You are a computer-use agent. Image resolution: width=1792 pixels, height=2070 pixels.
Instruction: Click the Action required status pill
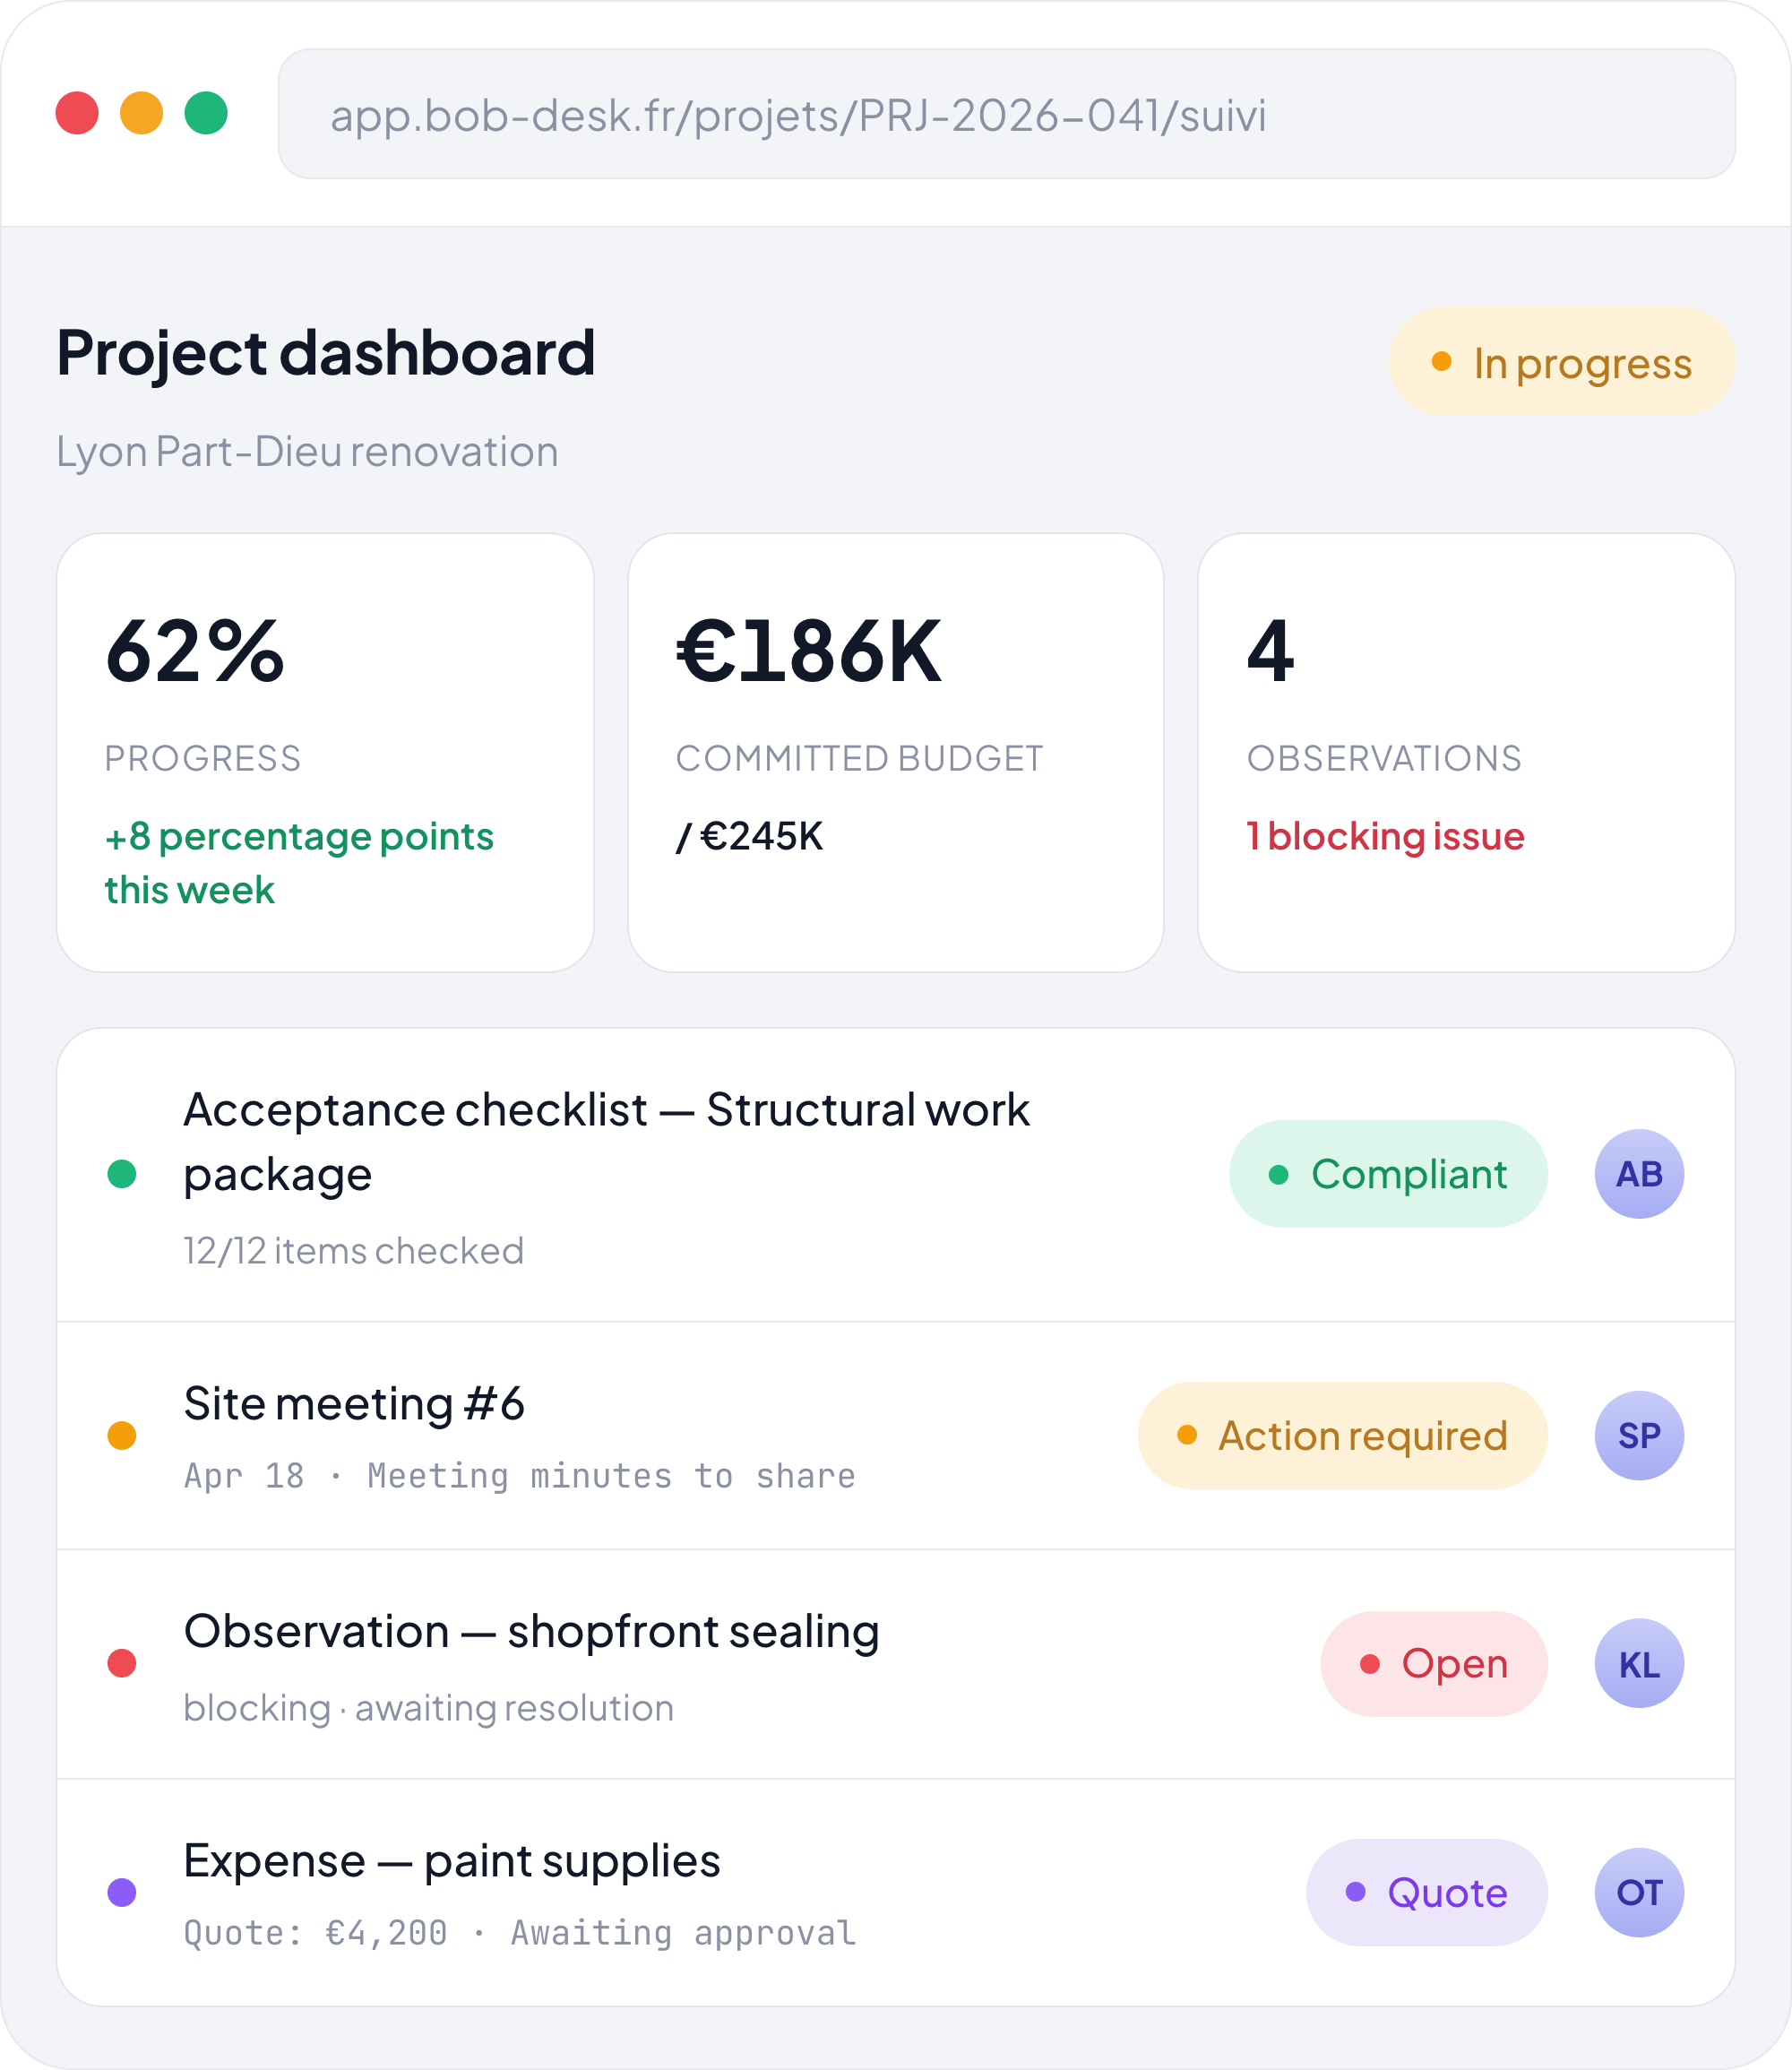[1343, 1436]
